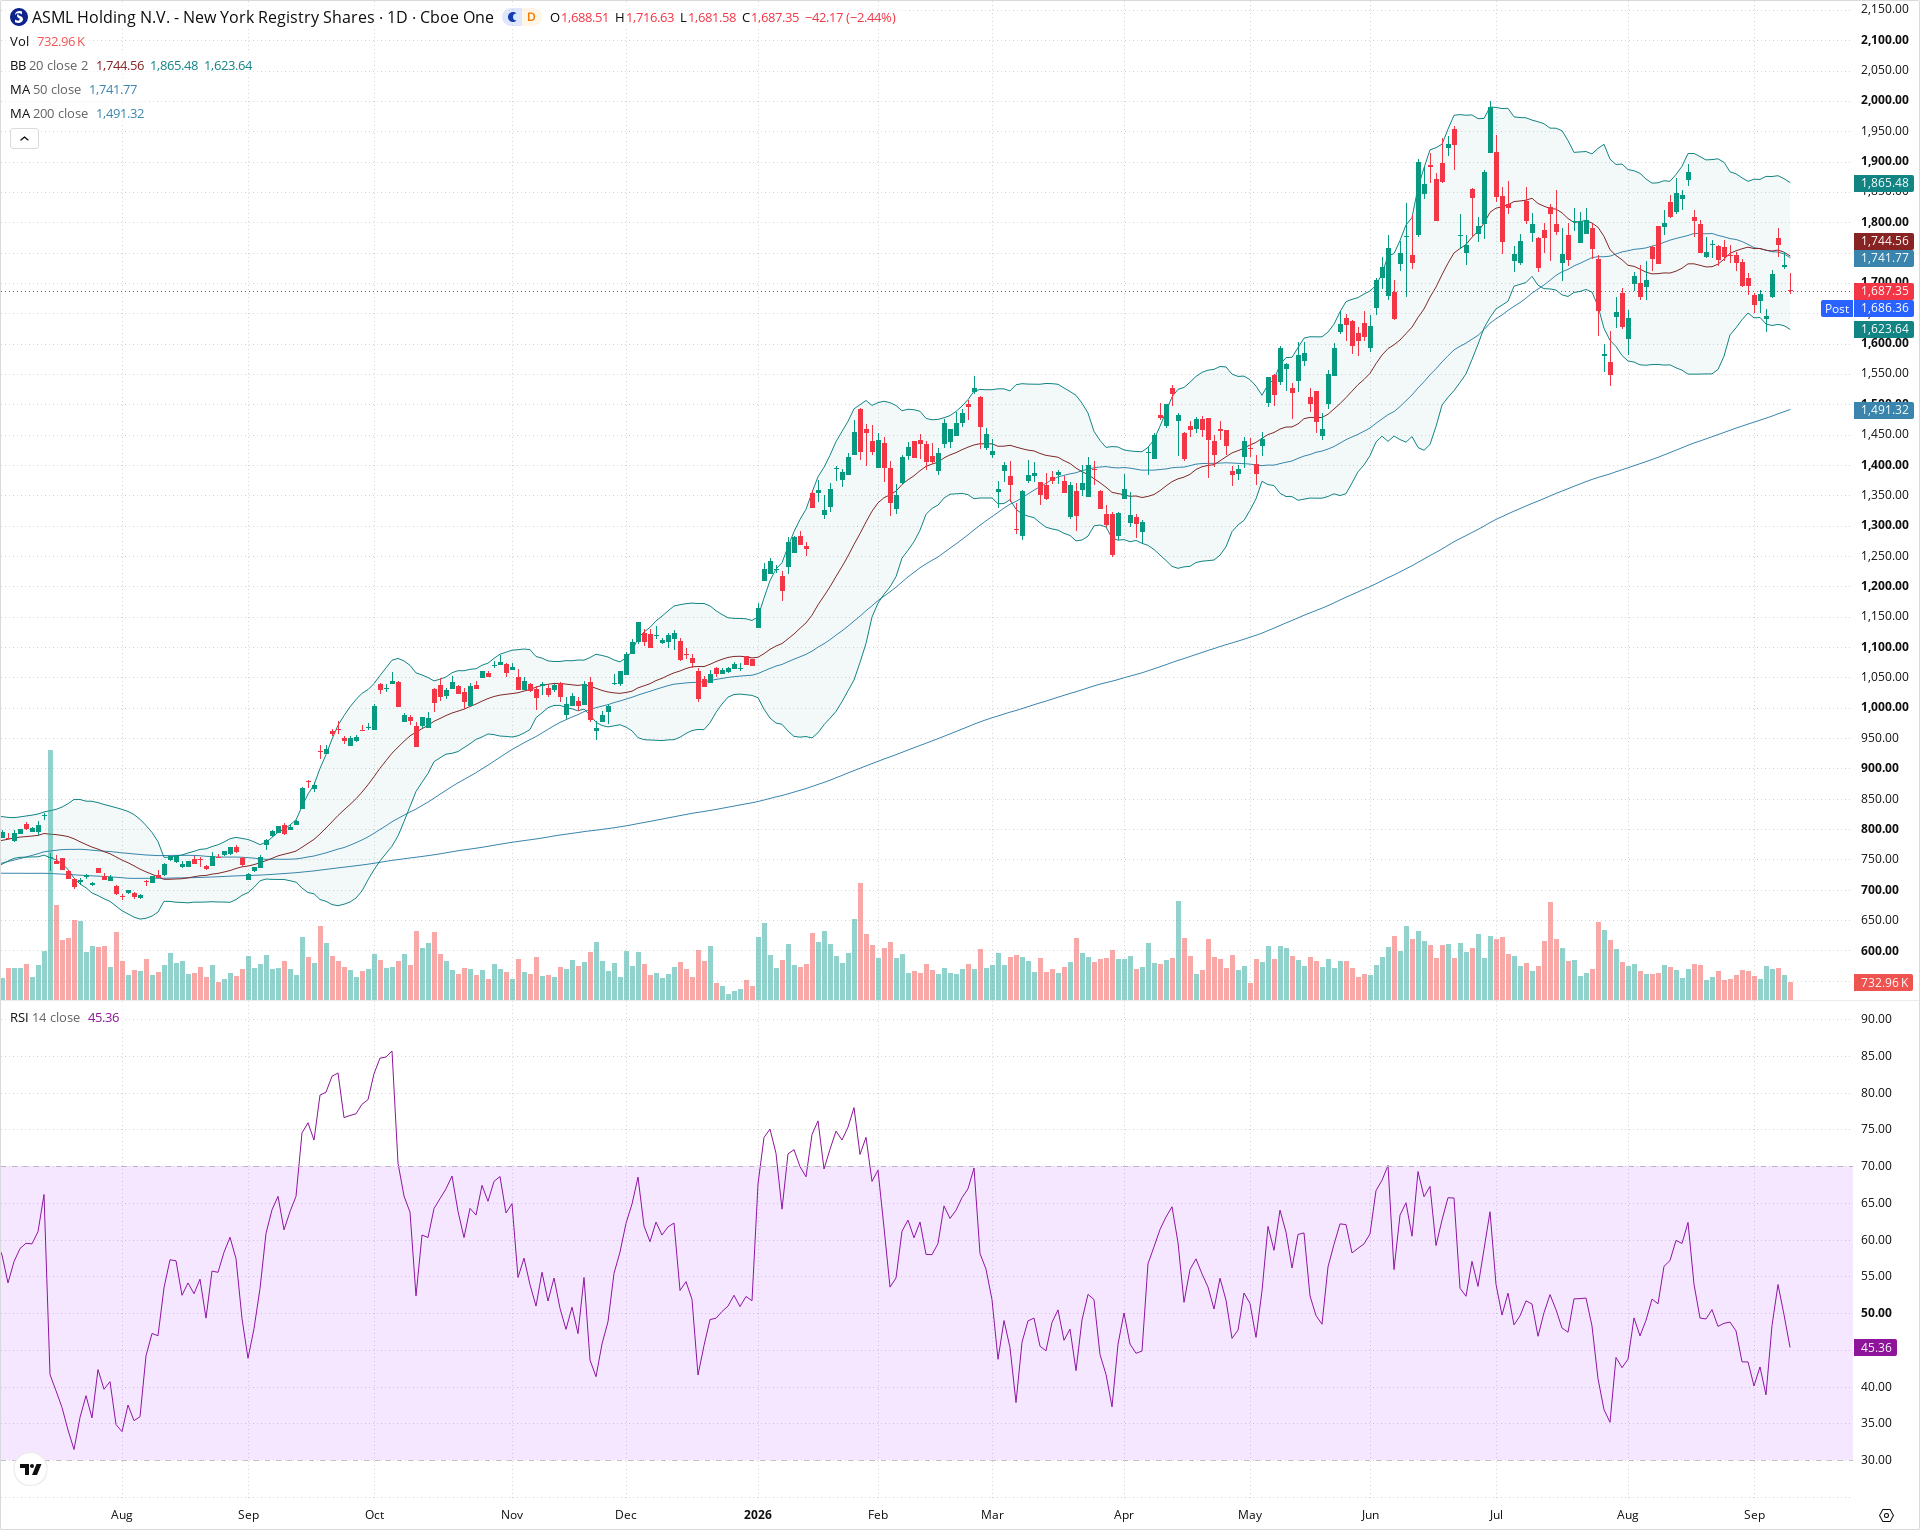Collapse the indicator legend with the caret
1920x1530 pixels.
click(24, 139)
